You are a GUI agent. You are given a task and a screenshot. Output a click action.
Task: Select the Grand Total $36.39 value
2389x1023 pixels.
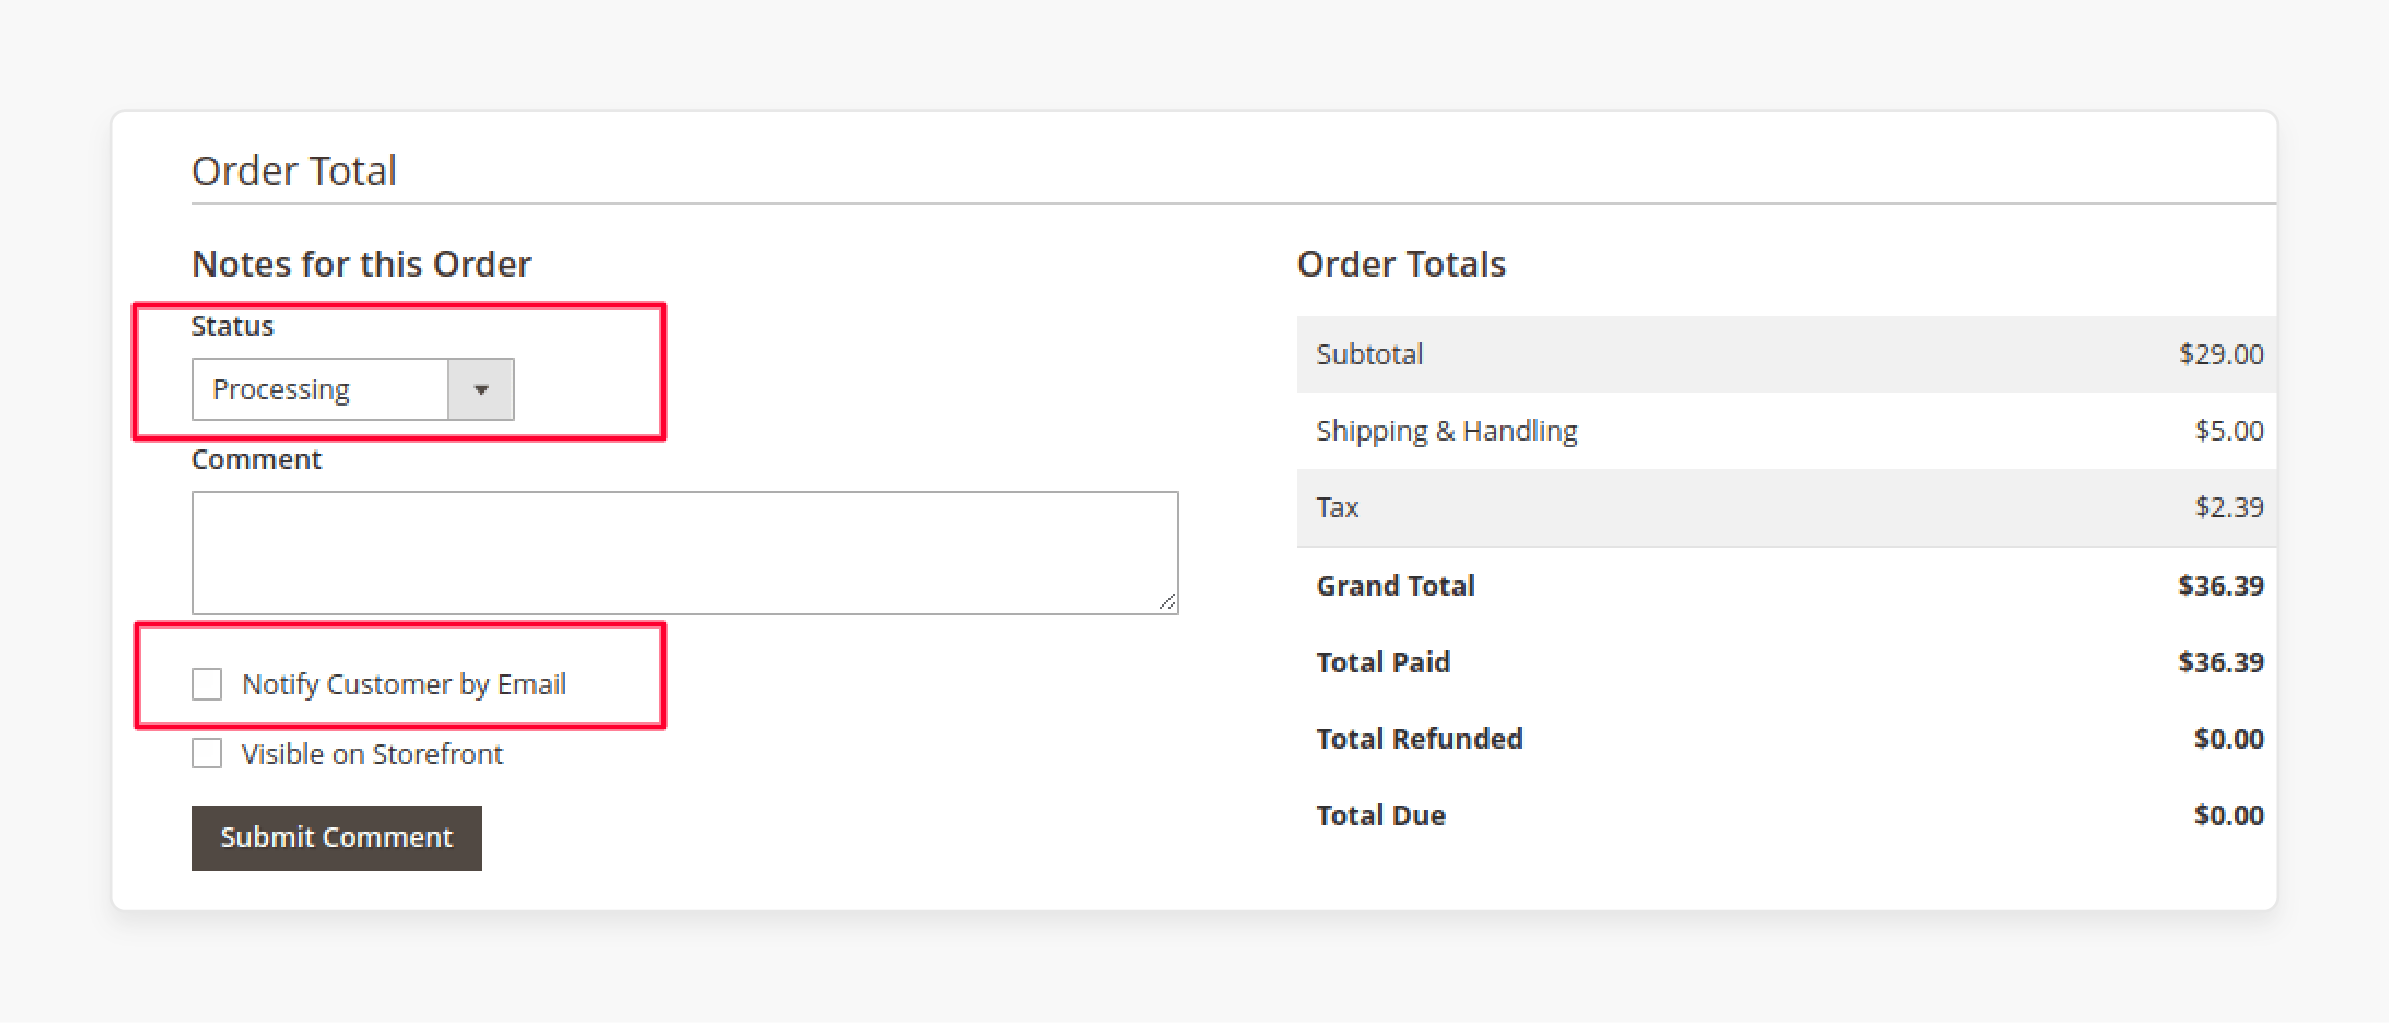(x=2221, y=586)
